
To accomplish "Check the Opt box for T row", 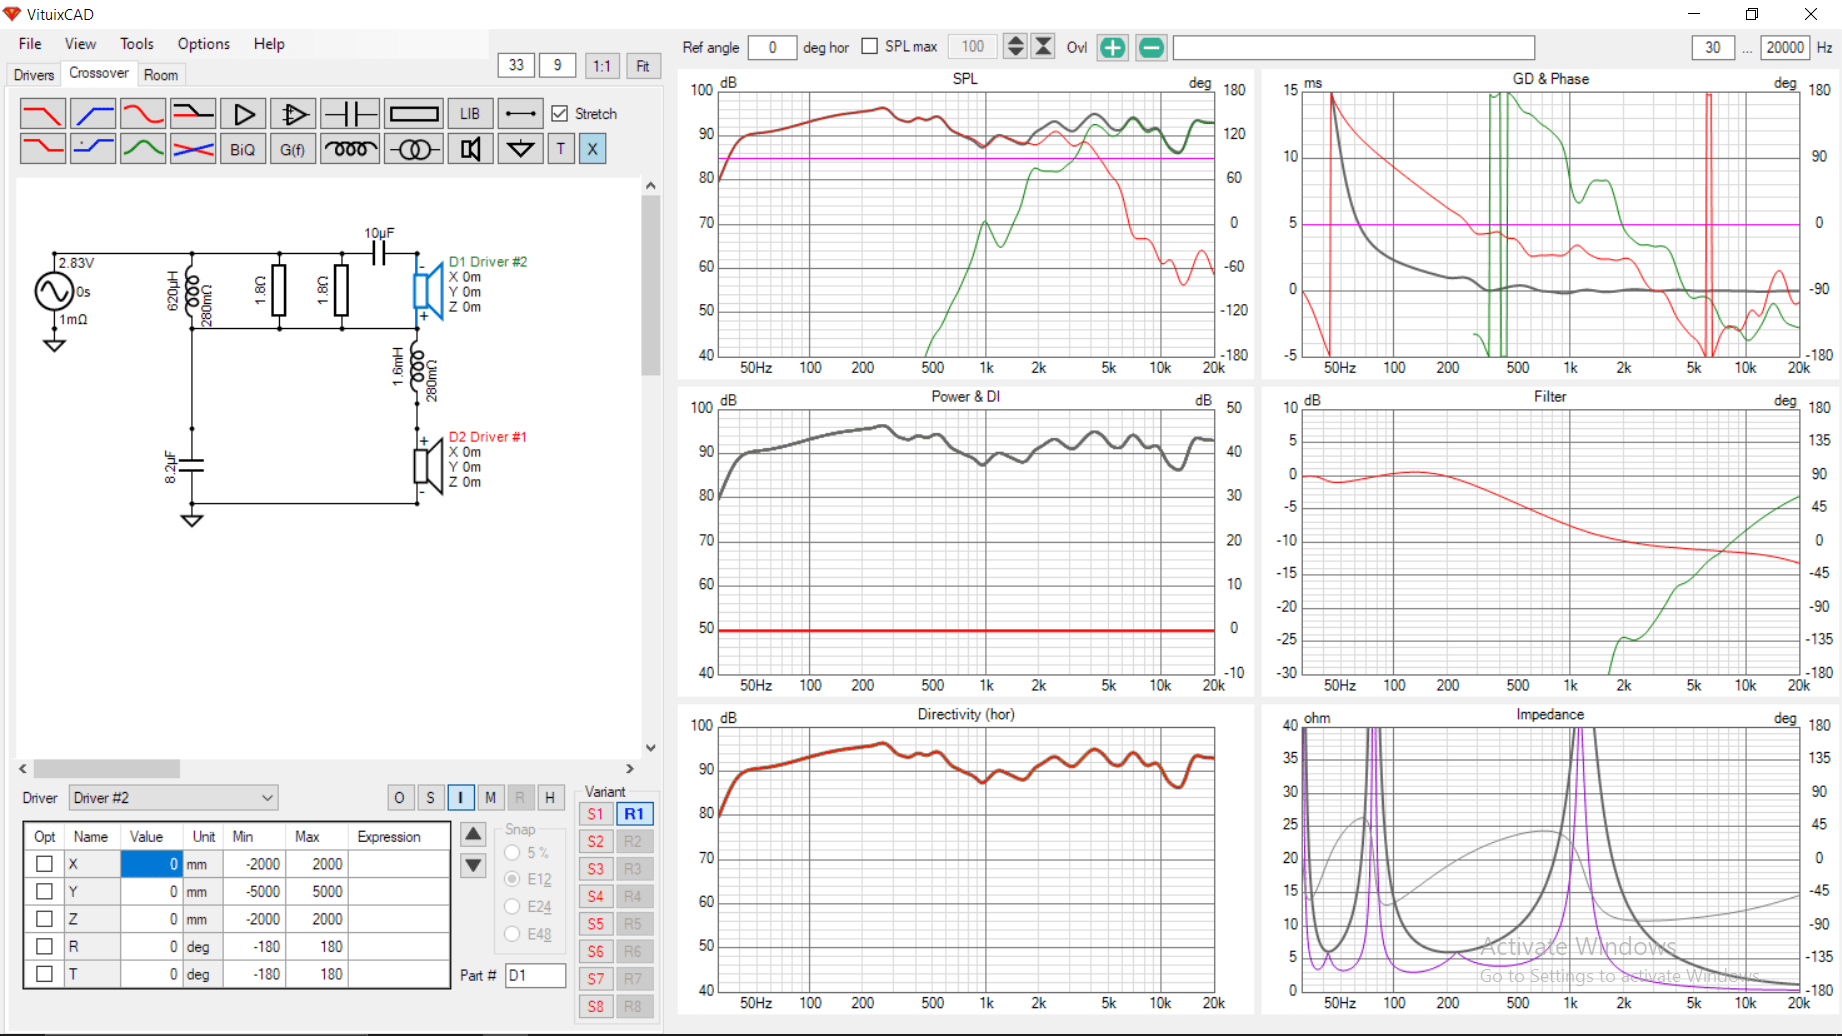I will tap(44, 974).
